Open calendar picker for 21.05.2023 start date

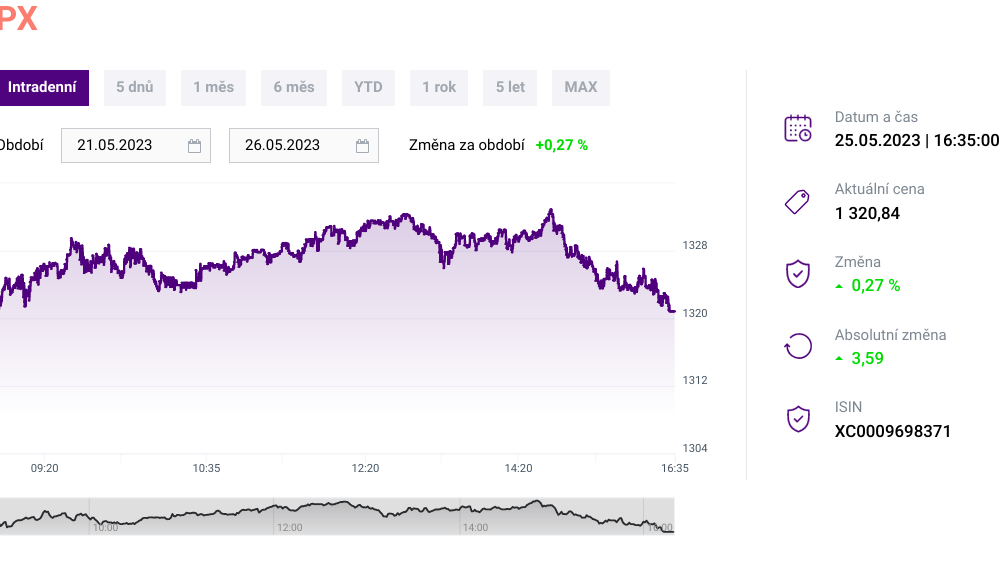click(195, 146)
